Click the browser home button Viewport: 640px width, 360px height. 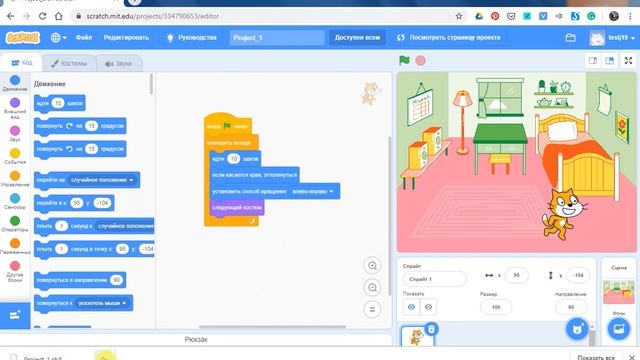pyautogui.click(x=59, y=16)
